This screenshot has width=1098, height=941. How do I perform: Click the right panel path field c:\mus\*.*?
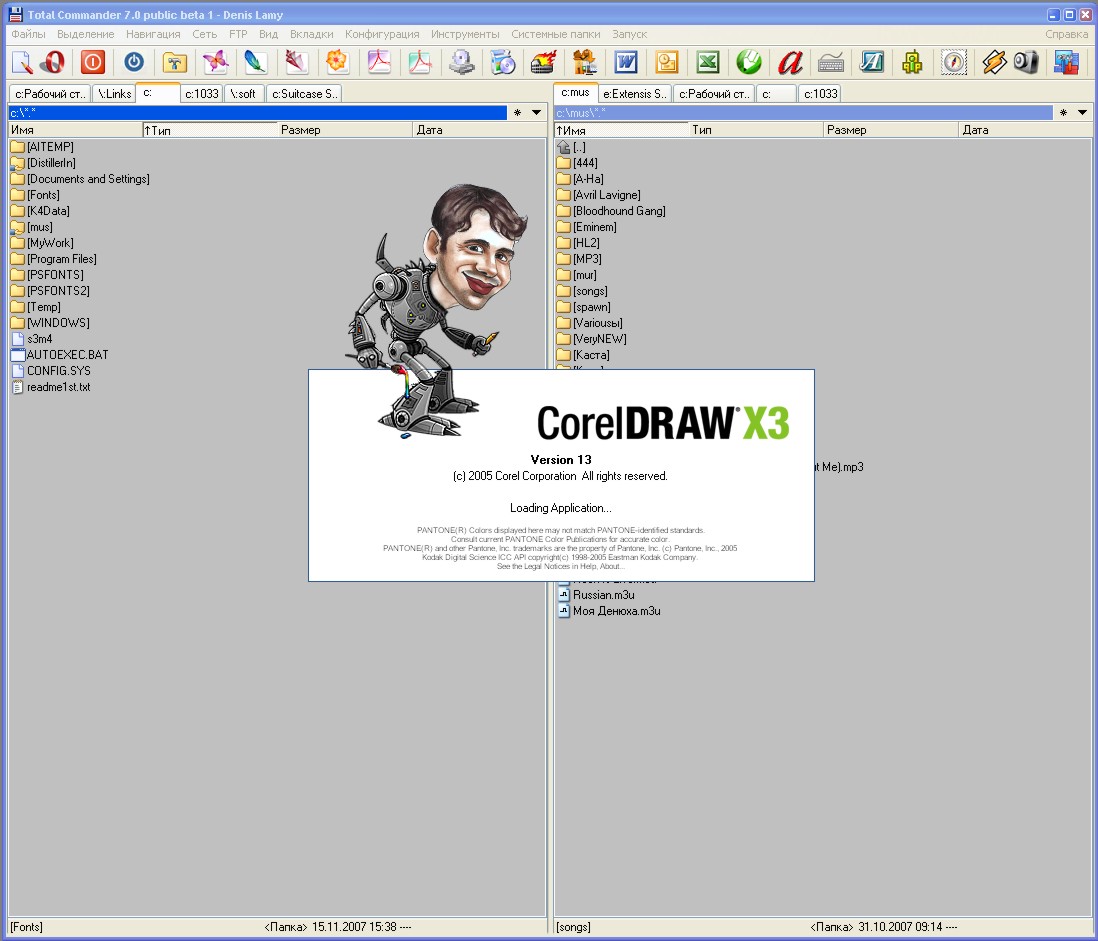[803, 113]
